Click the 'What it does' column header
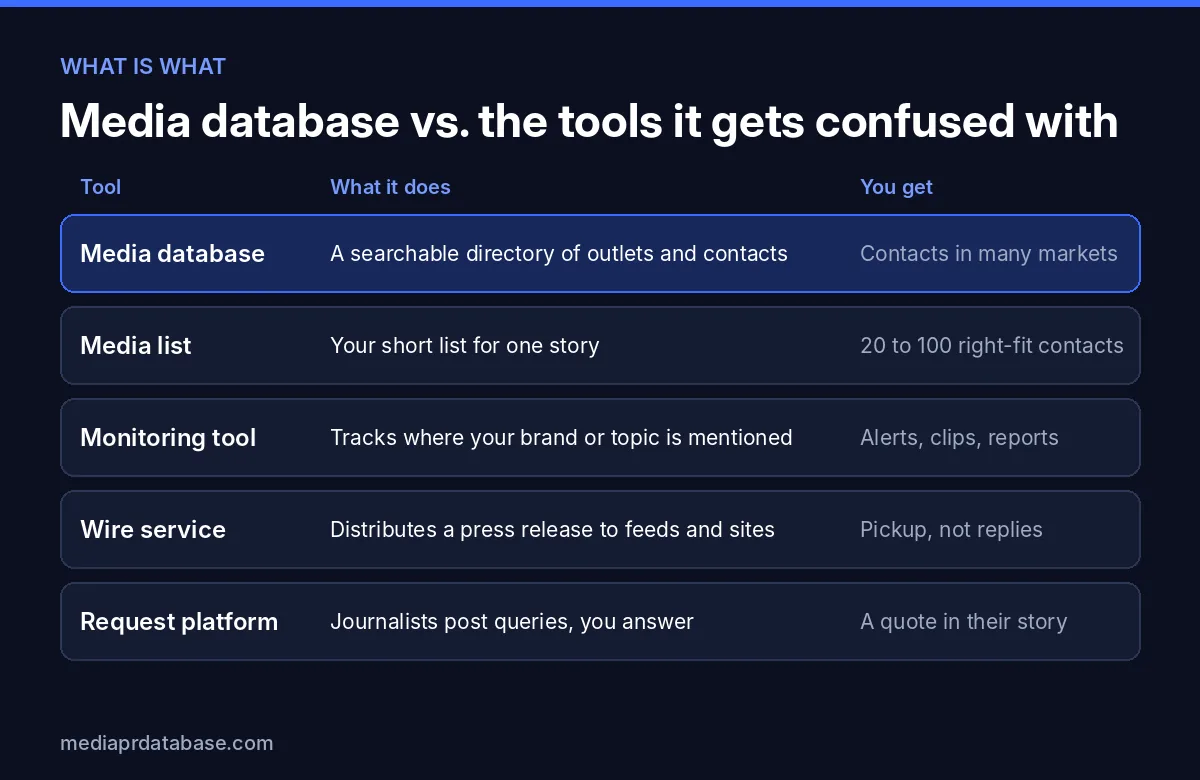 click(x=390, y=187)
